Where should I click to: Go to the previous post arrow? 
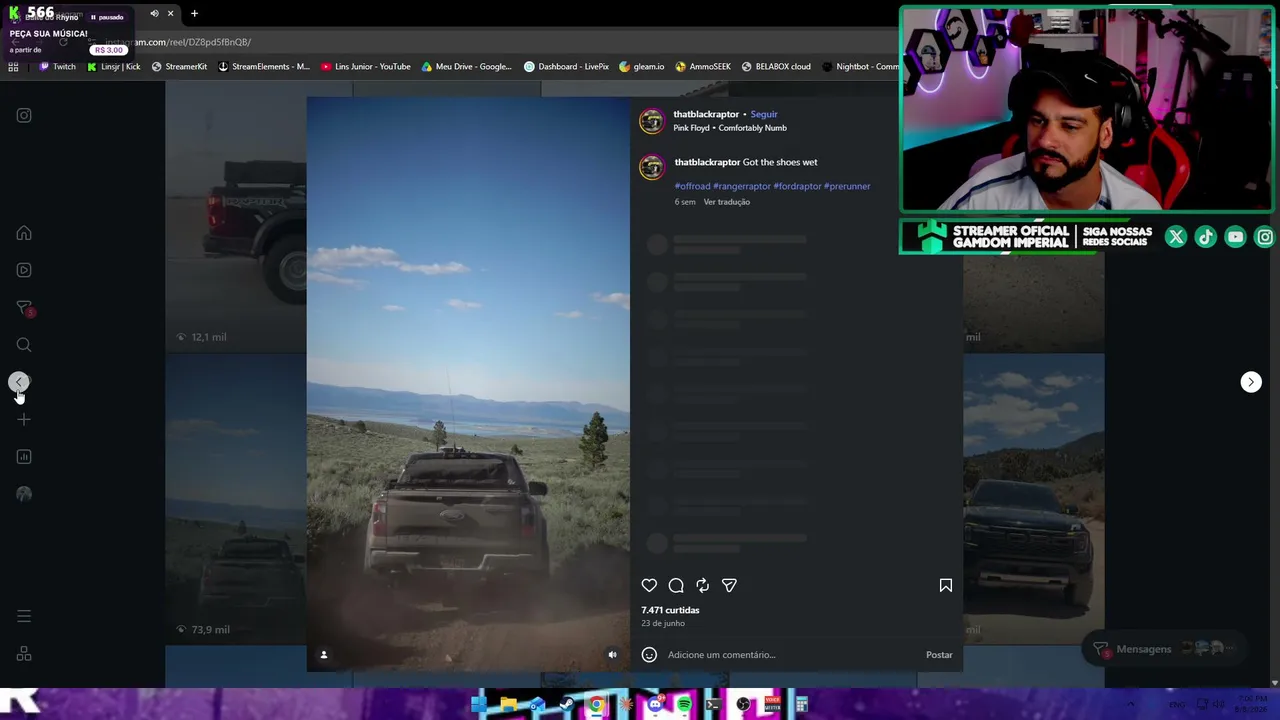pos(18,382)
